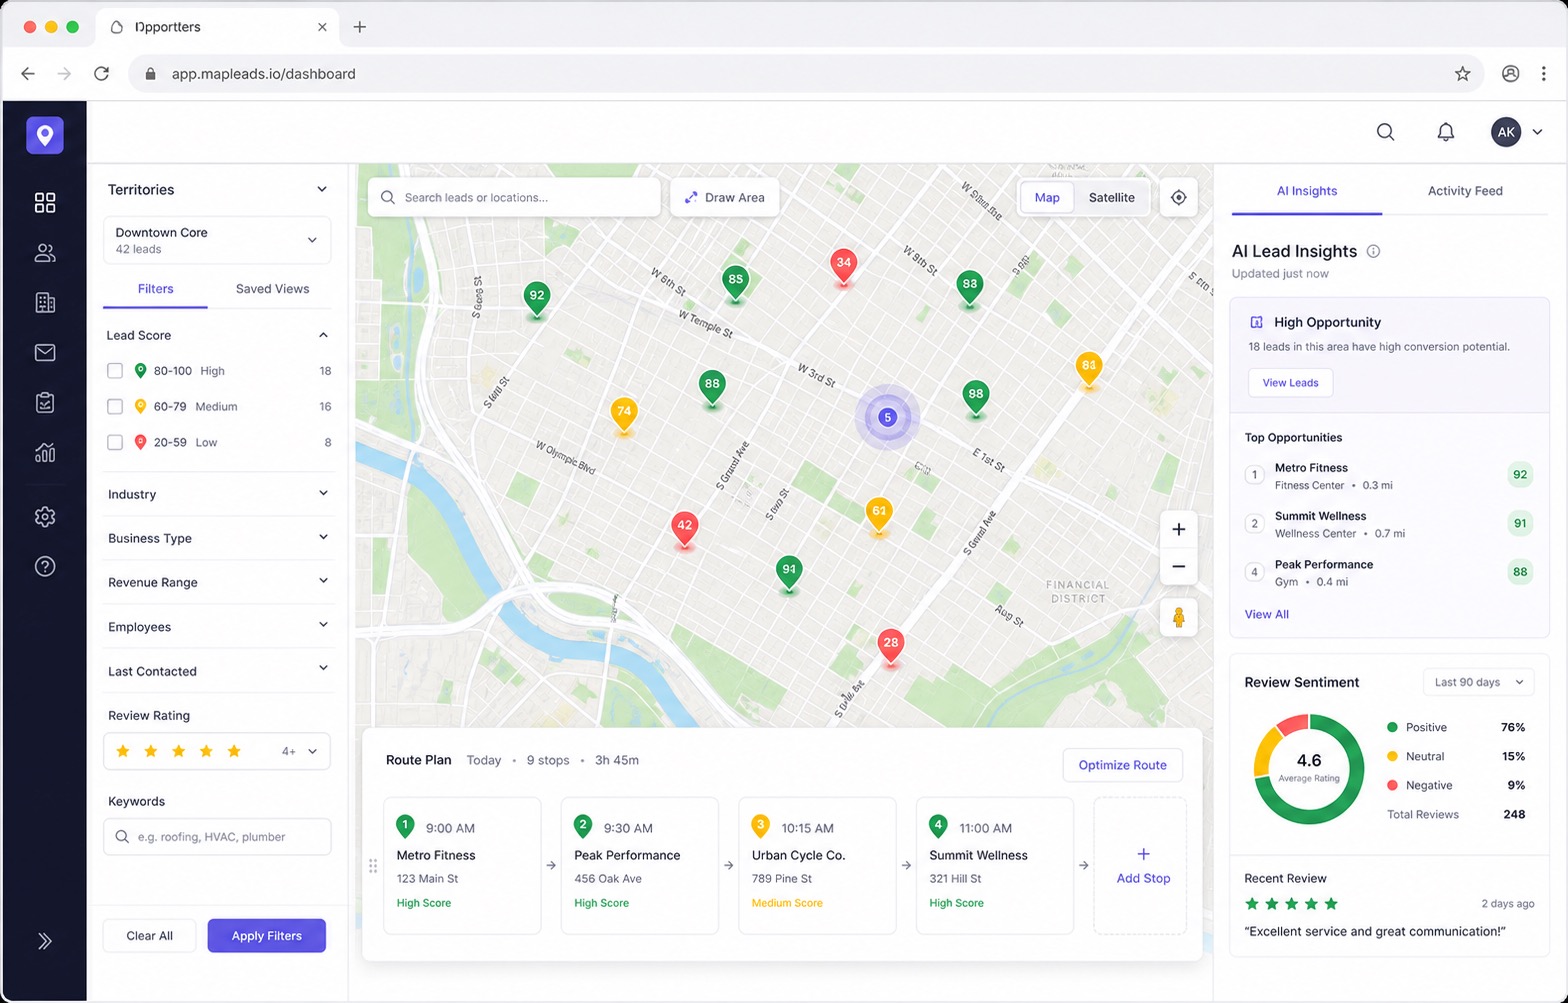The width and height of the screenshot is (1568, 1003).
Task: Check the 20-59 Low lead score box
Action: coord(115,442)
